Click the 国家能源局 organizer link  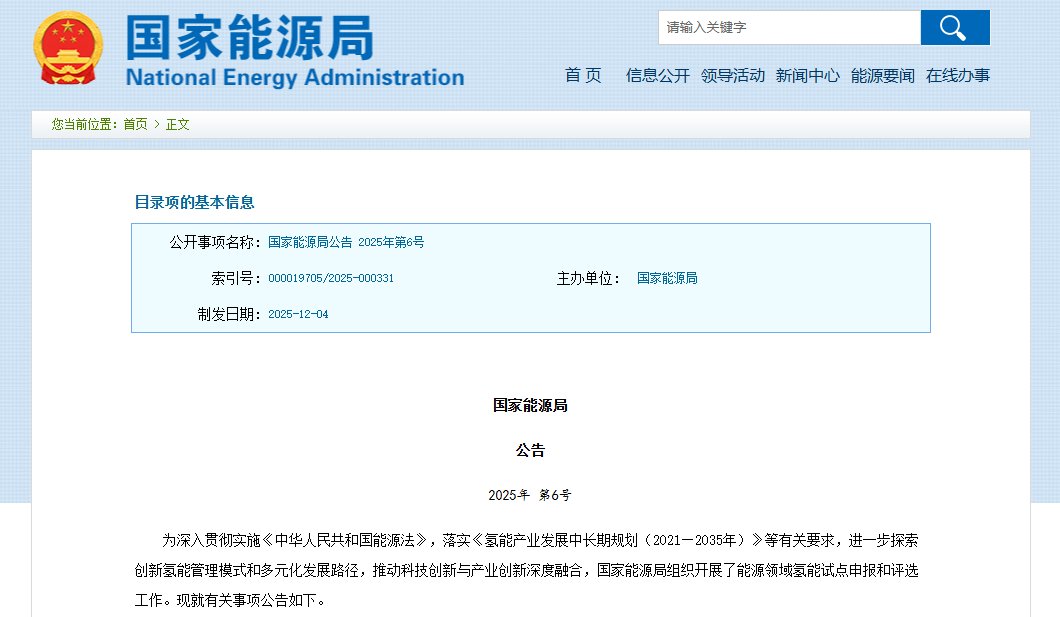pyautogui.click(x=666, y=278)
